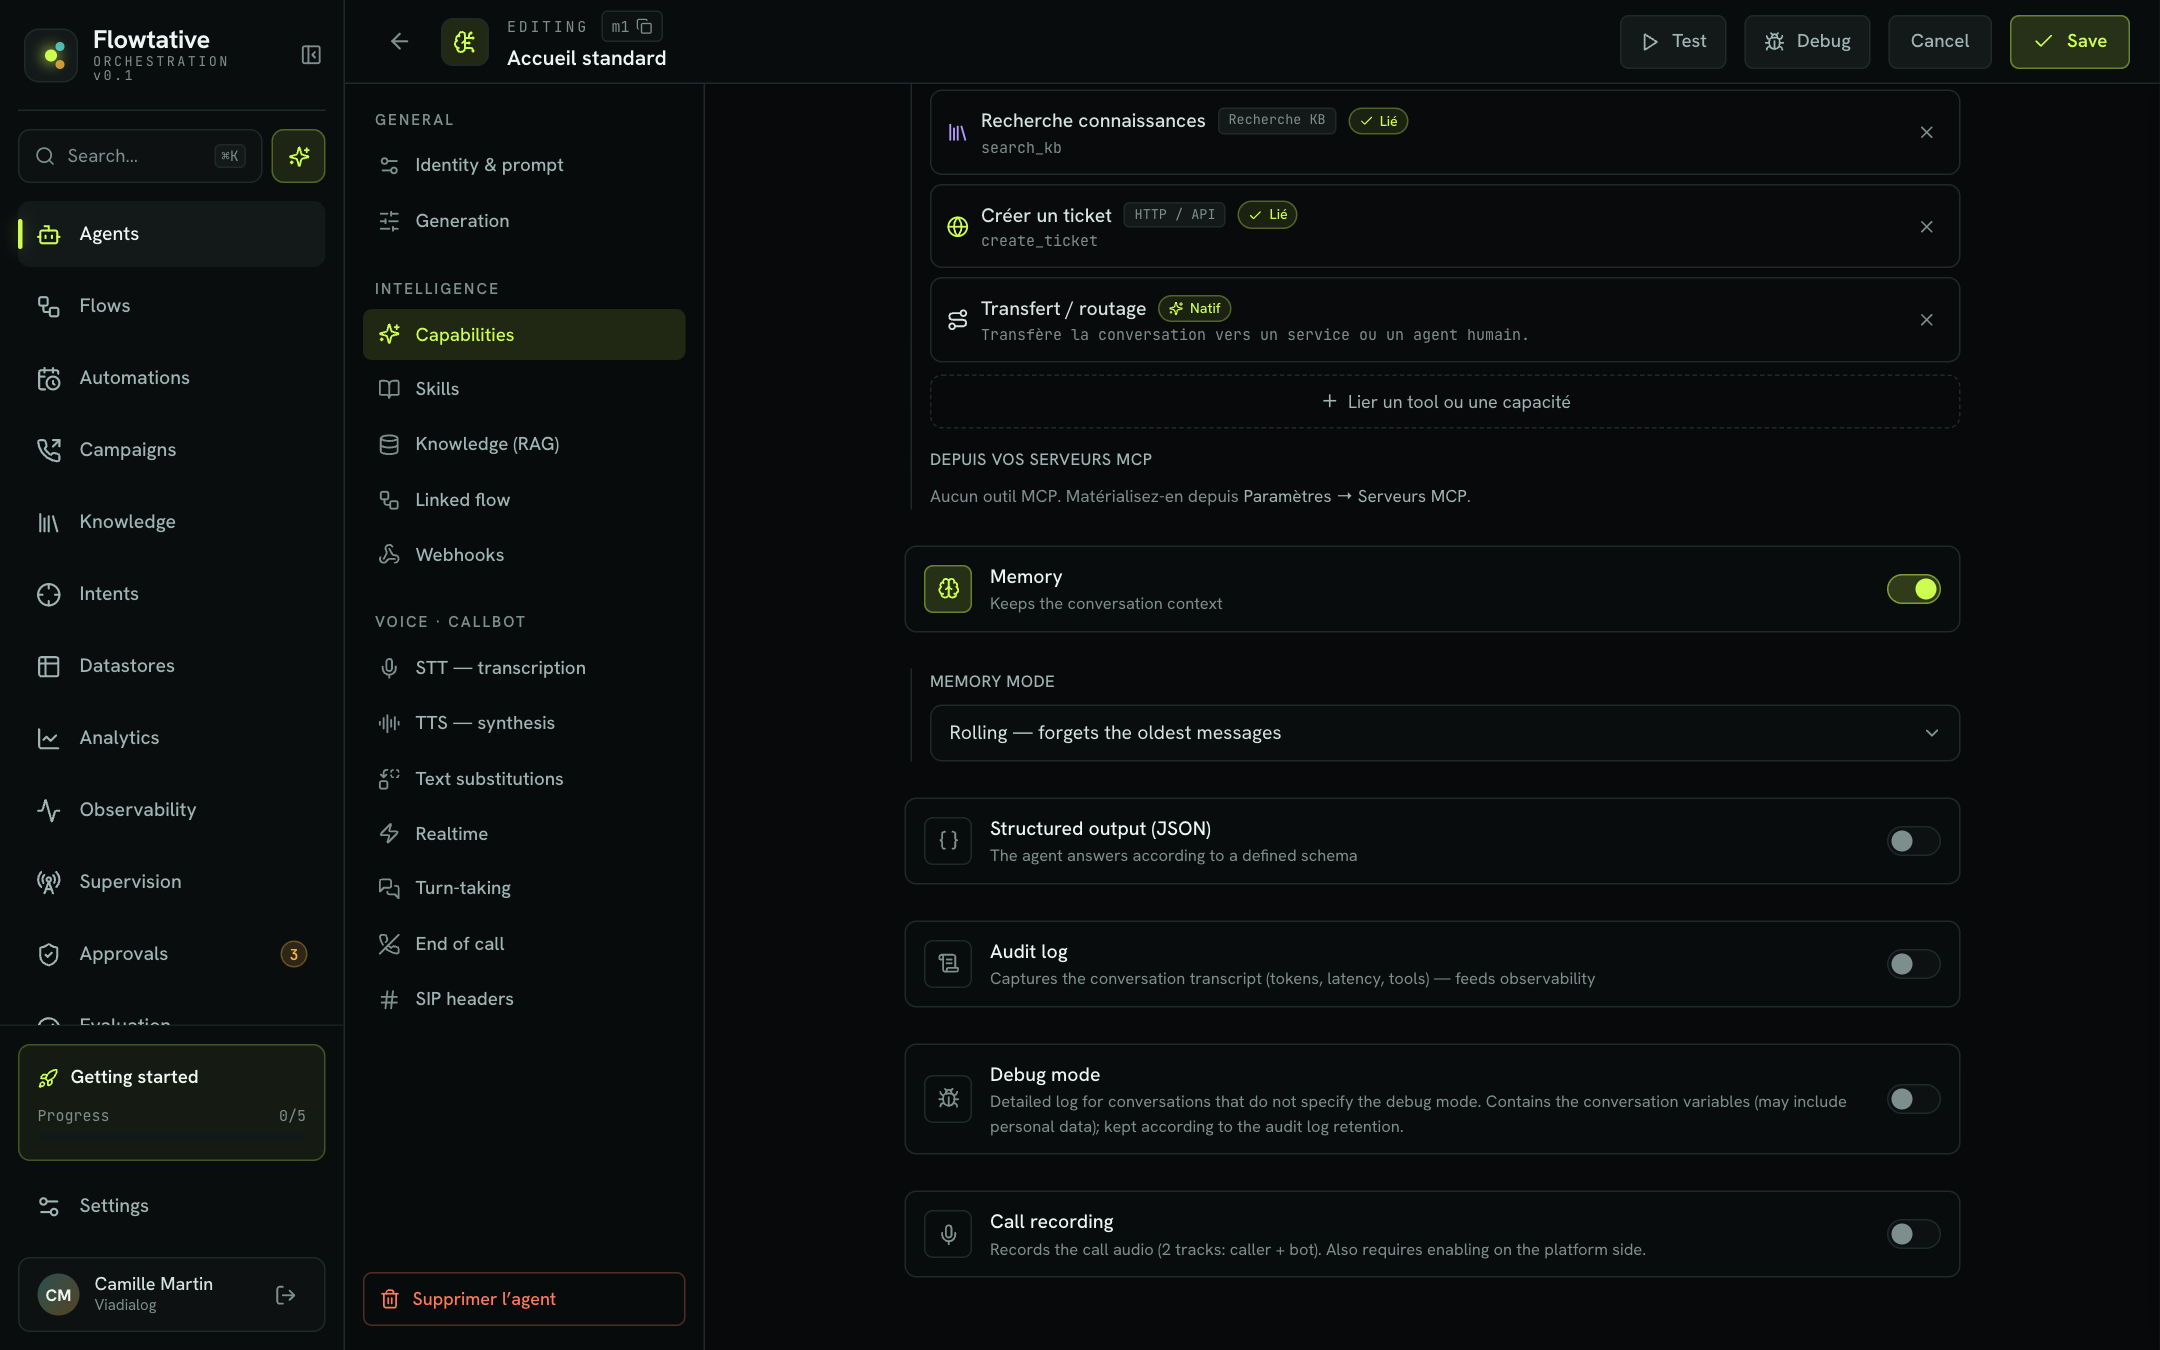Copy the m1 agent ID

[x=644, y=27]
